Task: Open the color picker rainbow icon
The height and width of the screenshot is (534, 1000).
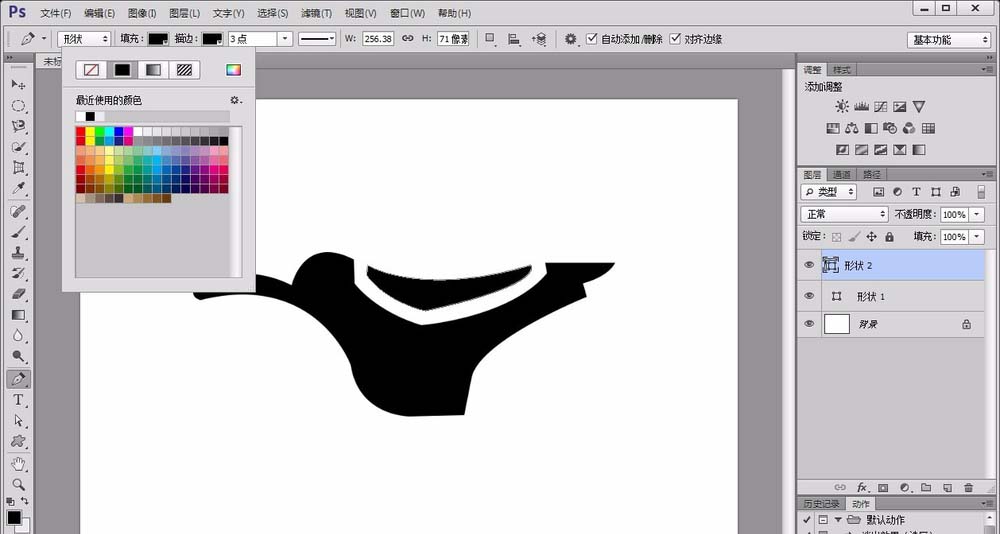Action: point(233,70)
